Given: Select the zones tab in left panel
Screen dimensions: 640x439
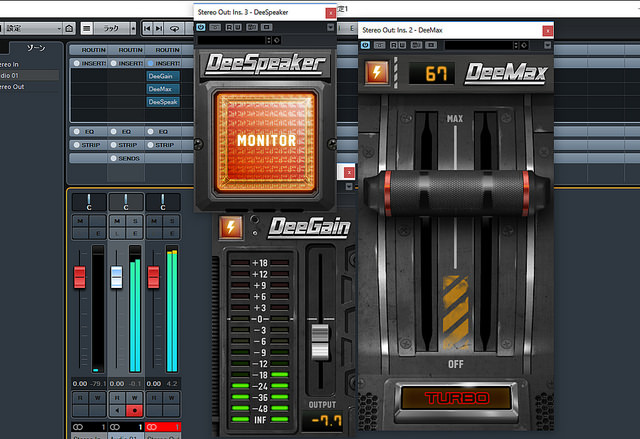Looking at the screenshot, I should tap(36, 48).
